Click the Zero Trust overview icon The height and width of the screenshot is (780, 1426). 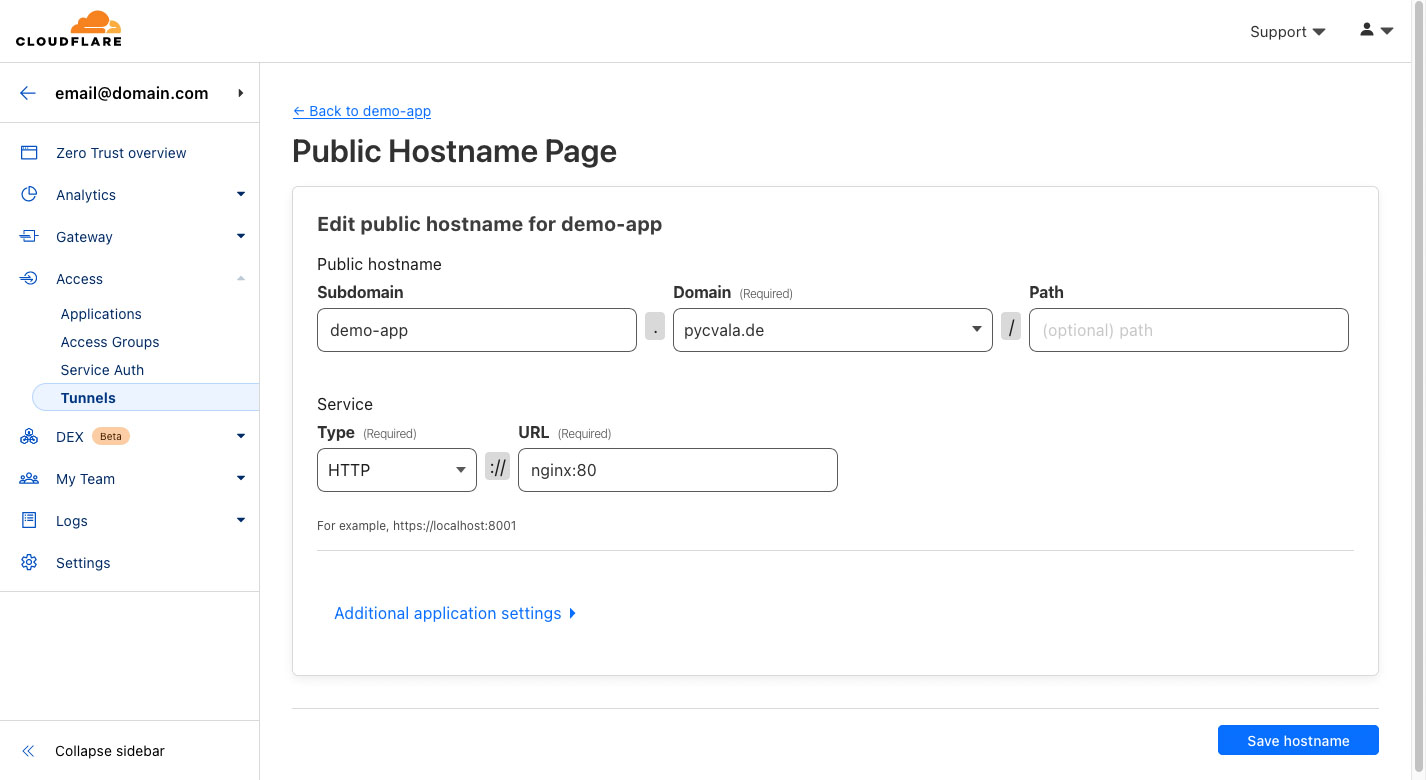(x=29, y=153)
